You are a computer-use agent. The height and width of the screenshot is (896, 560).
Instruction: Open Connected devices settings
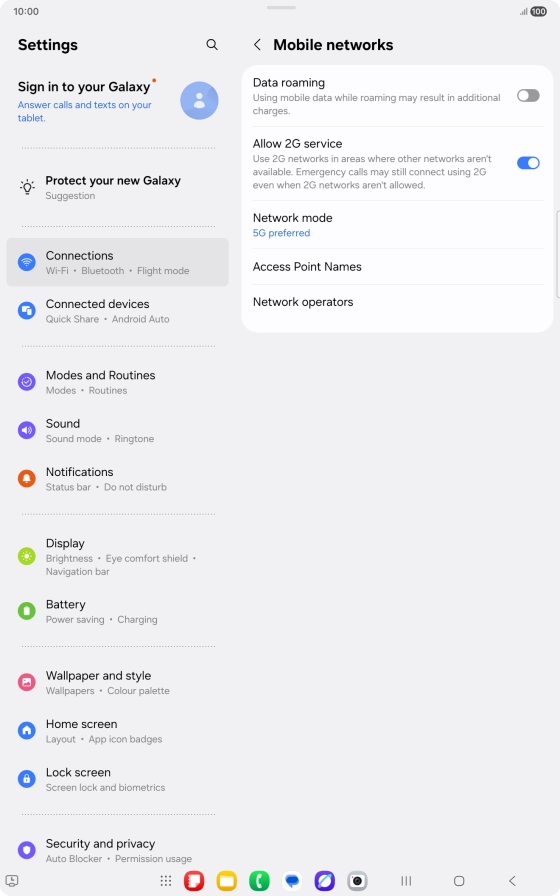coord(117,311)
